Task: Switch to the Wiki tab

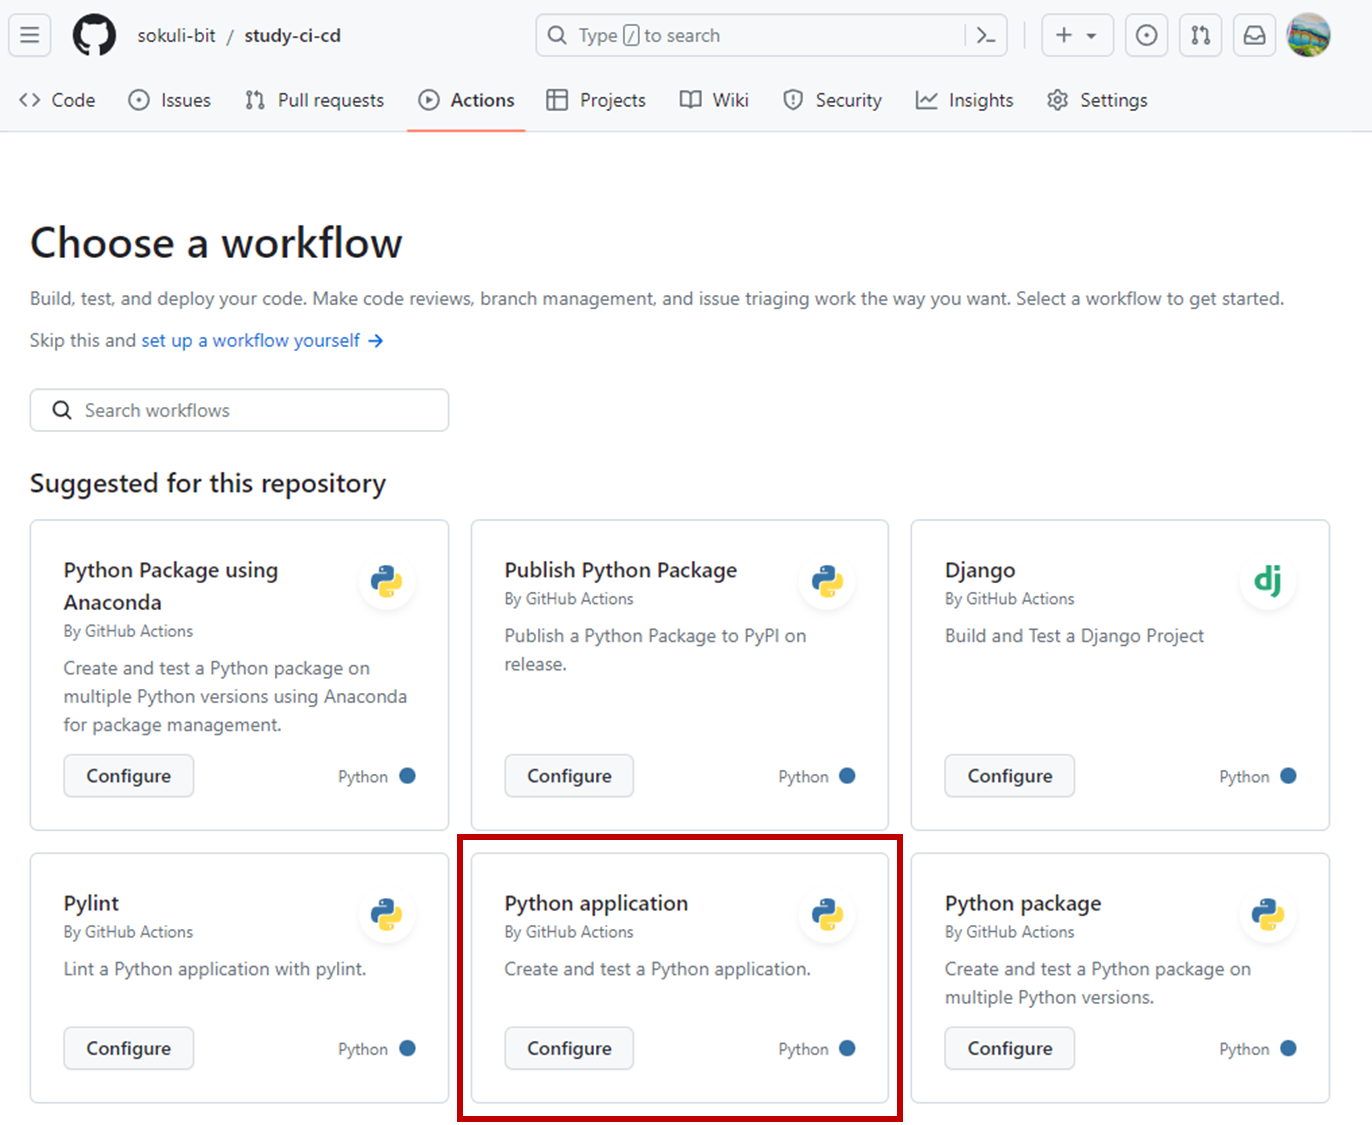Action: click(x=714, y=100)
